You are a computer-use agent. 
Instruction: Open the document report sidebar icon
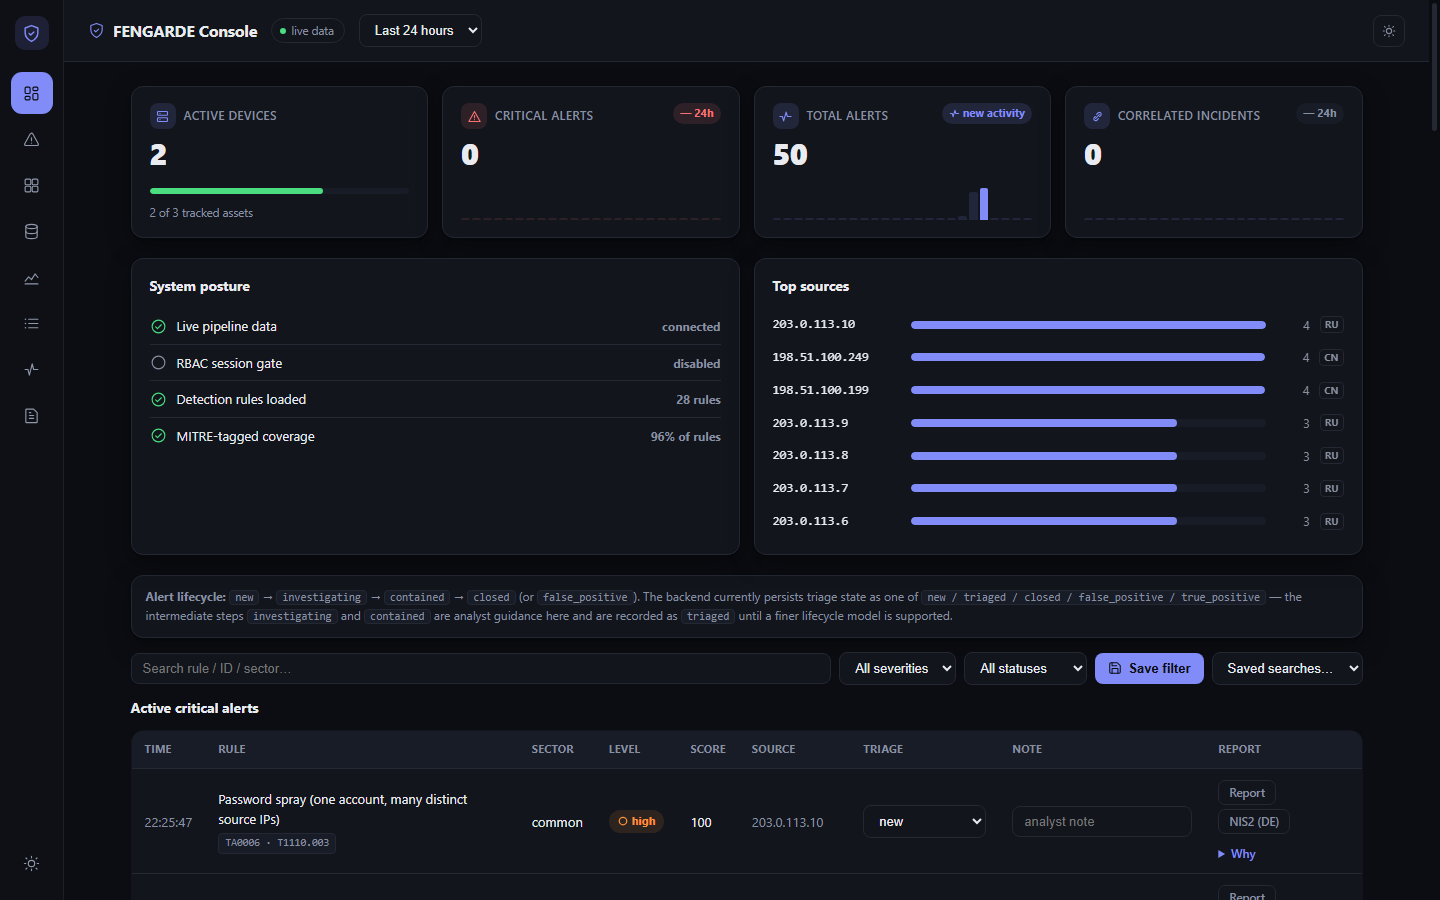click(31, 416)
